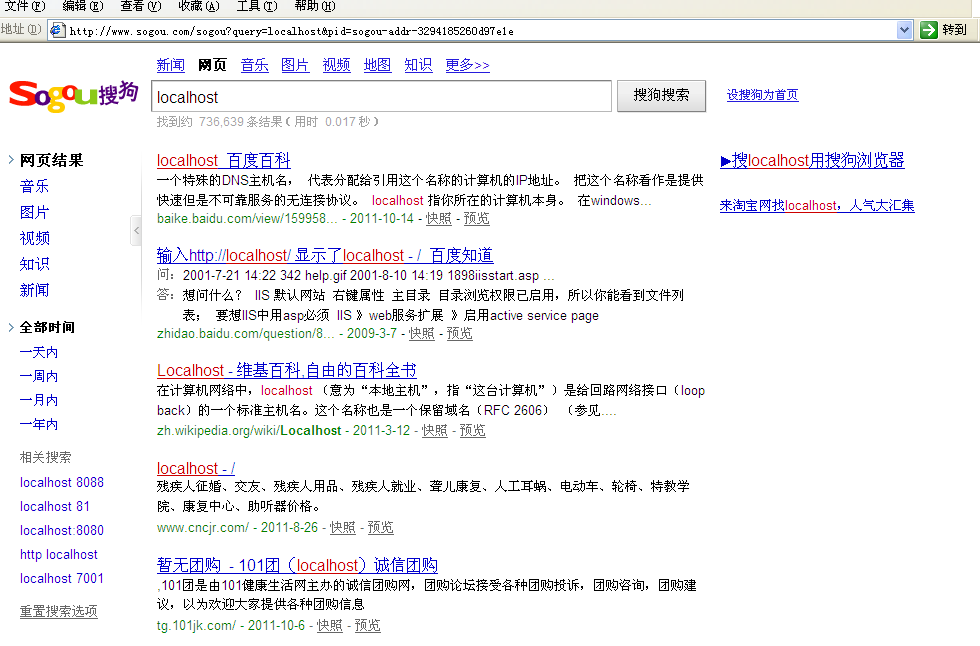Open the Localhost 维基百科 result
The height and width of the screenshot is (646, 980).
tap(287, 370)
